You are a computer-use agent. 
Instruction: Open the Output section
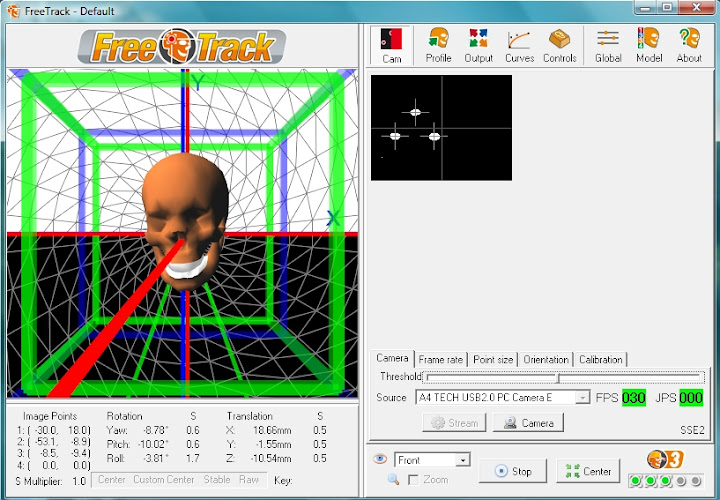[478, 45]
